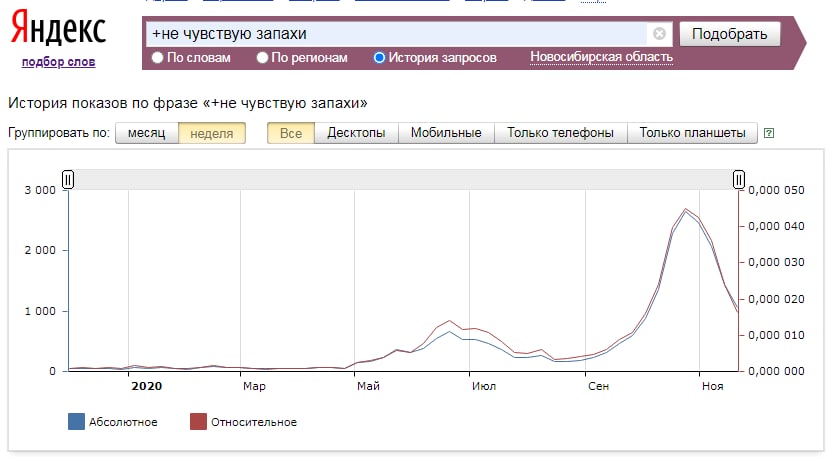
Task: Click the red 'Относительное' legend swatch
Action: [198, 422]
